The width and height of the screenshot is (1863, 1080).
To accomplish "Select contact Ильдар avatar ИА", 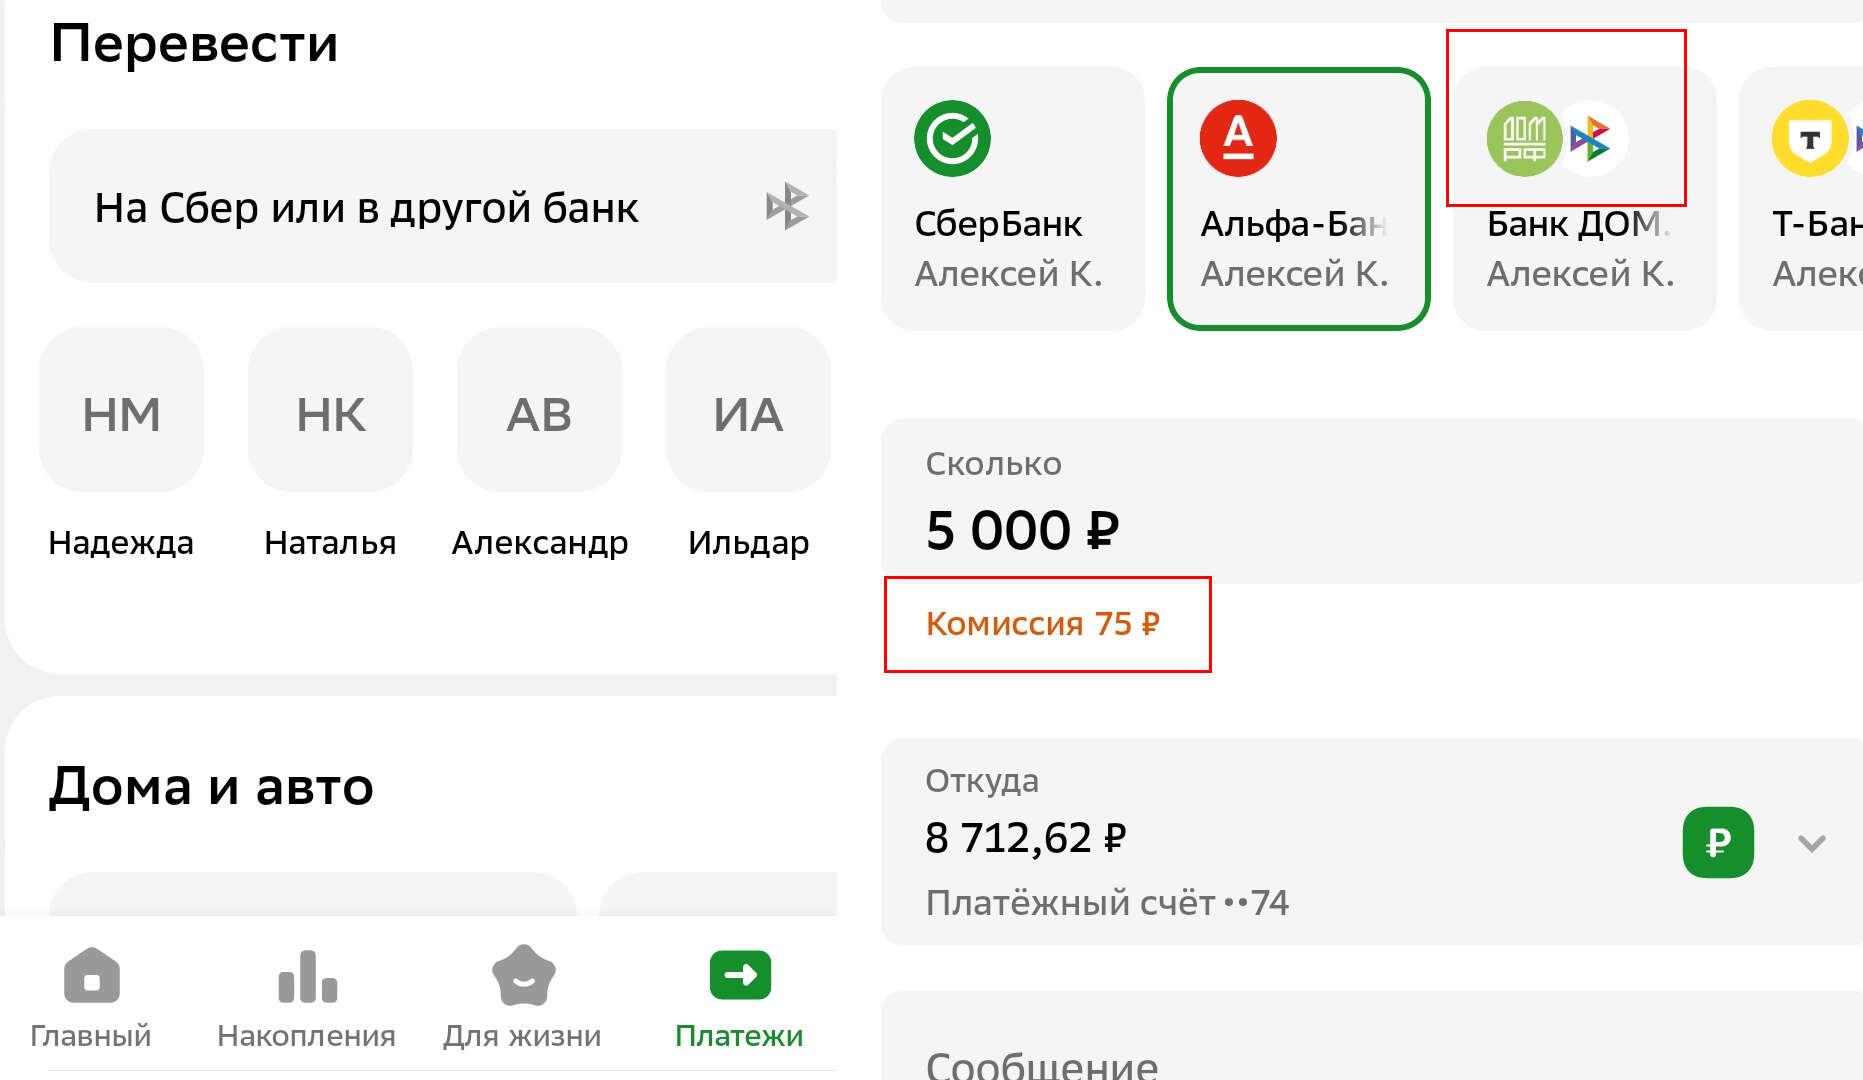I will 748,411.
